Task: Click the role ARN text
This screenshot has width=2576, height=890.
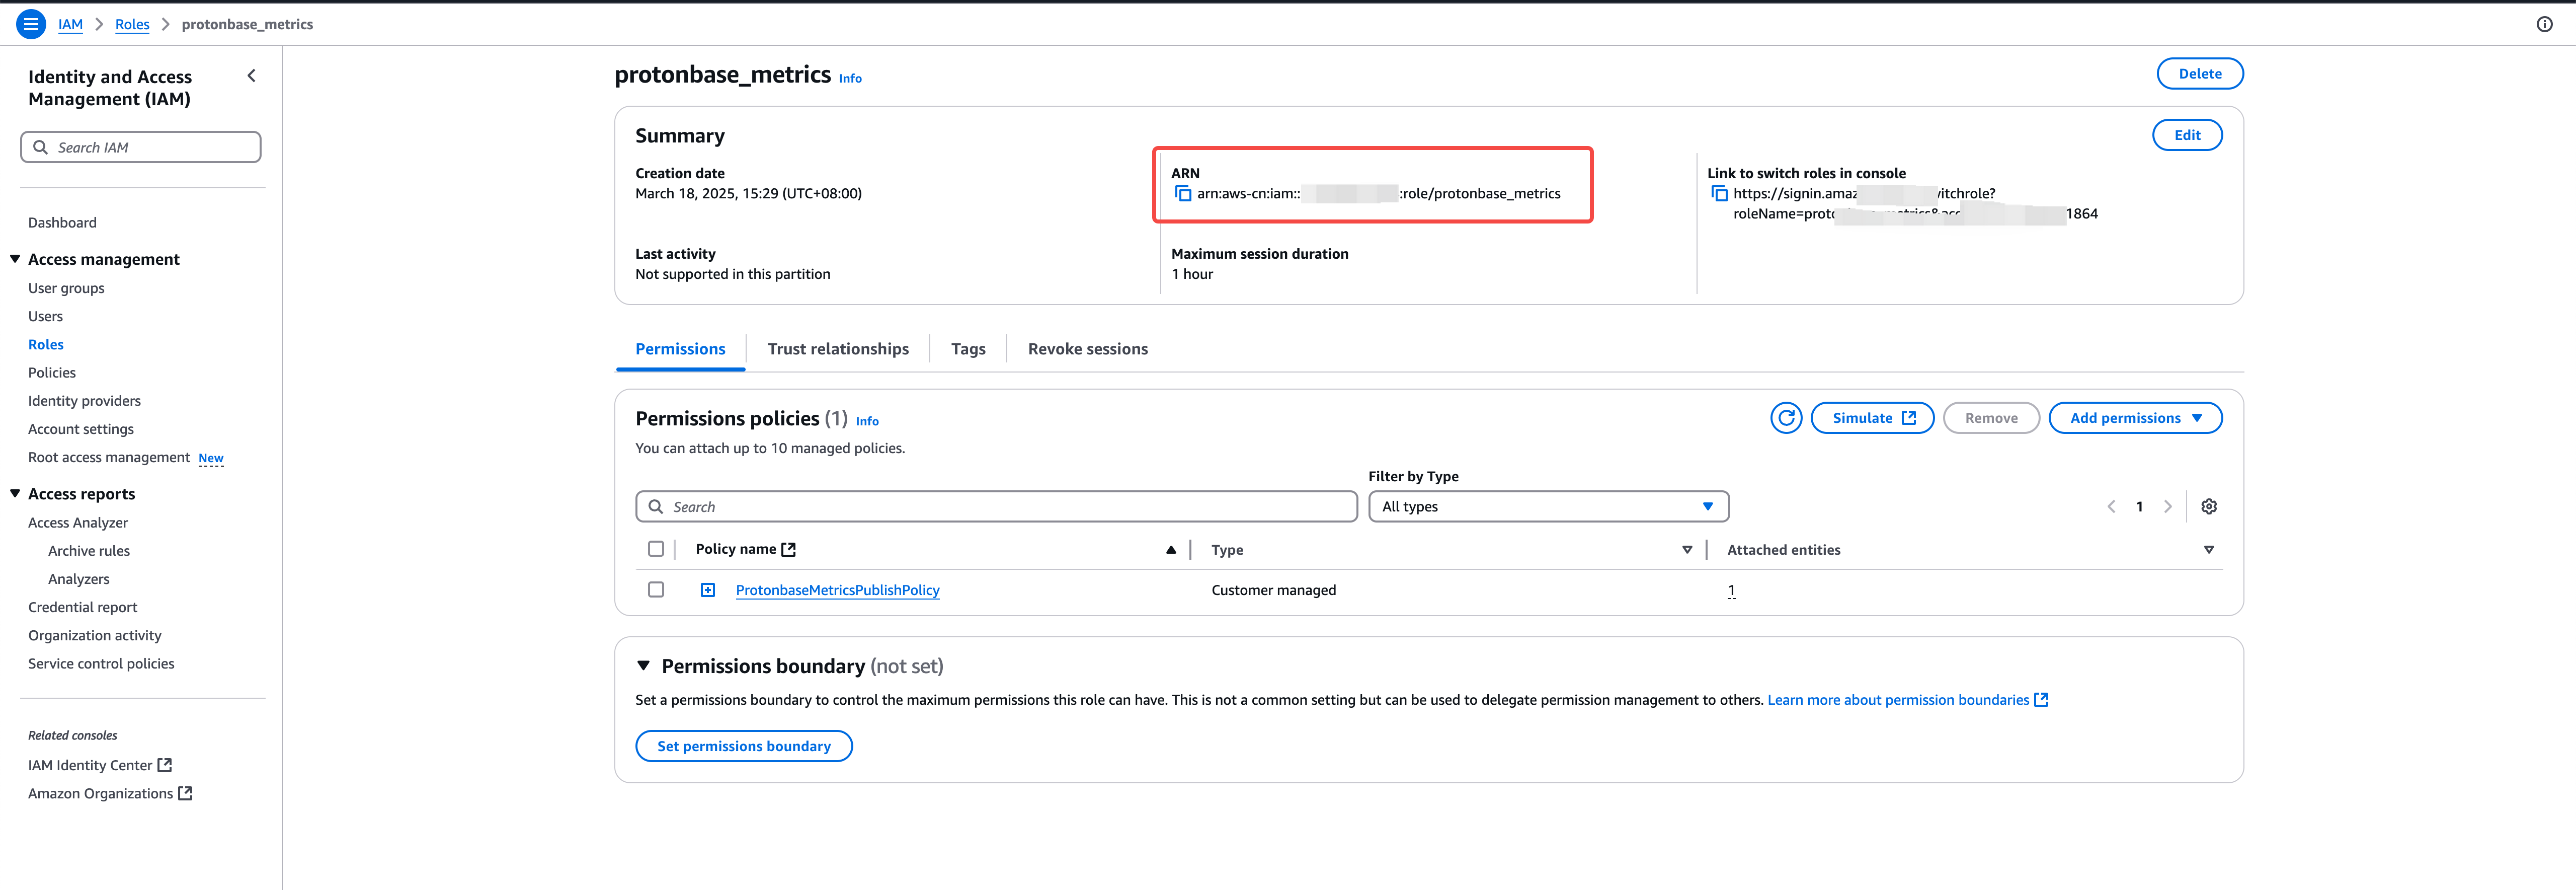Action: (1379, 194)
